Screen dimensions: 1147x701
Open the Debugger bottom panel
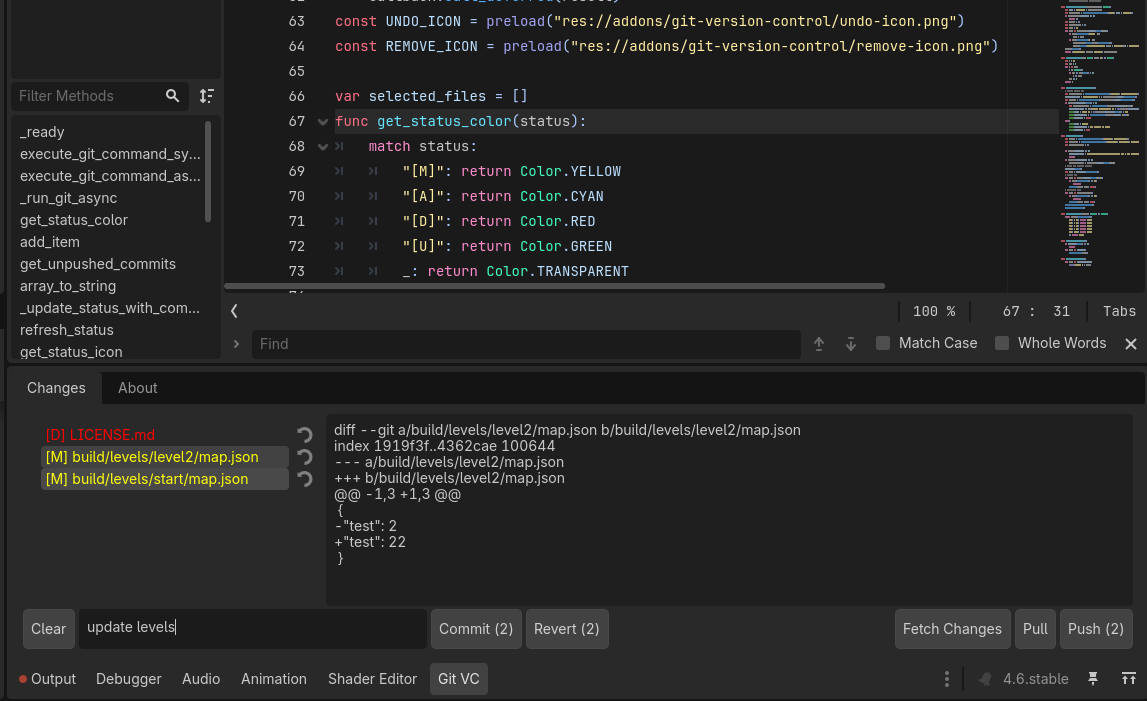(128, 679)
